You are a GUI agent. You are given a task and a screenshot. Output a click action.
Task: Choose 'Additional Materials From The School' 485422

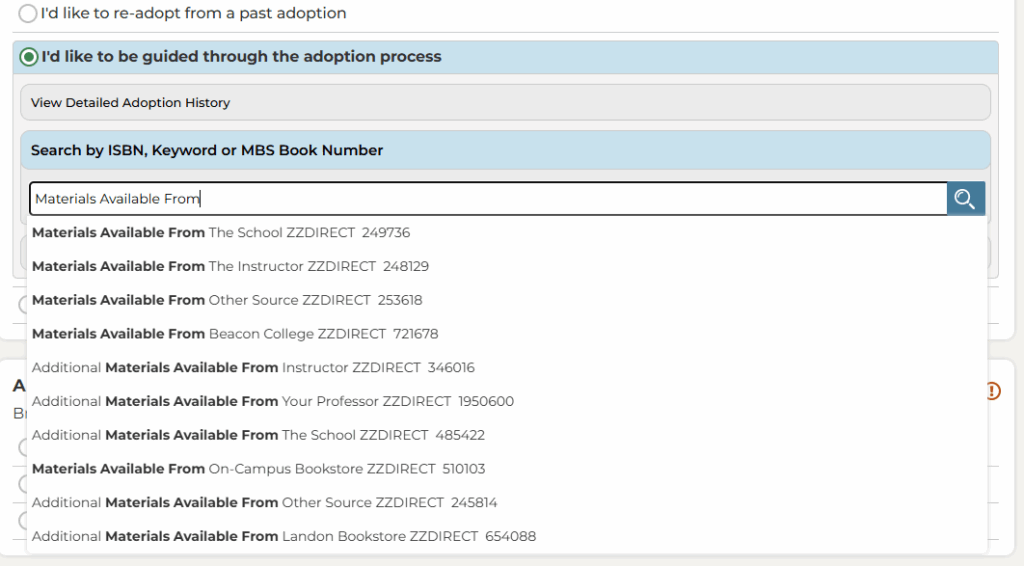pyautogui.click(x=258, y=435)
